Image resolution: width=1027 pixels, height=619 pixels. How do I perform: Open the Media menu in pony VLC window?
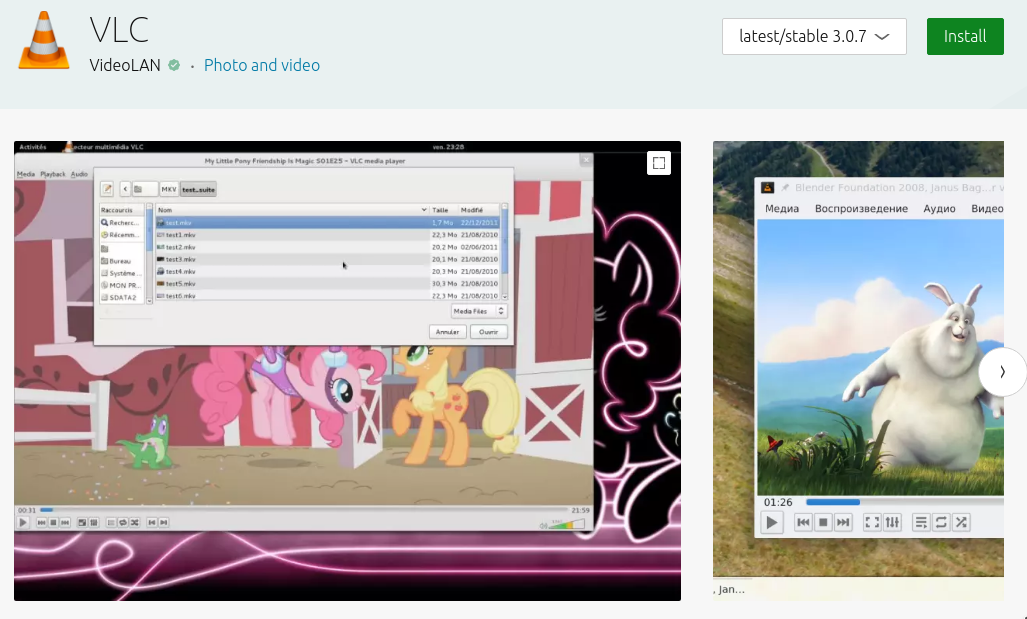[26, 174]
